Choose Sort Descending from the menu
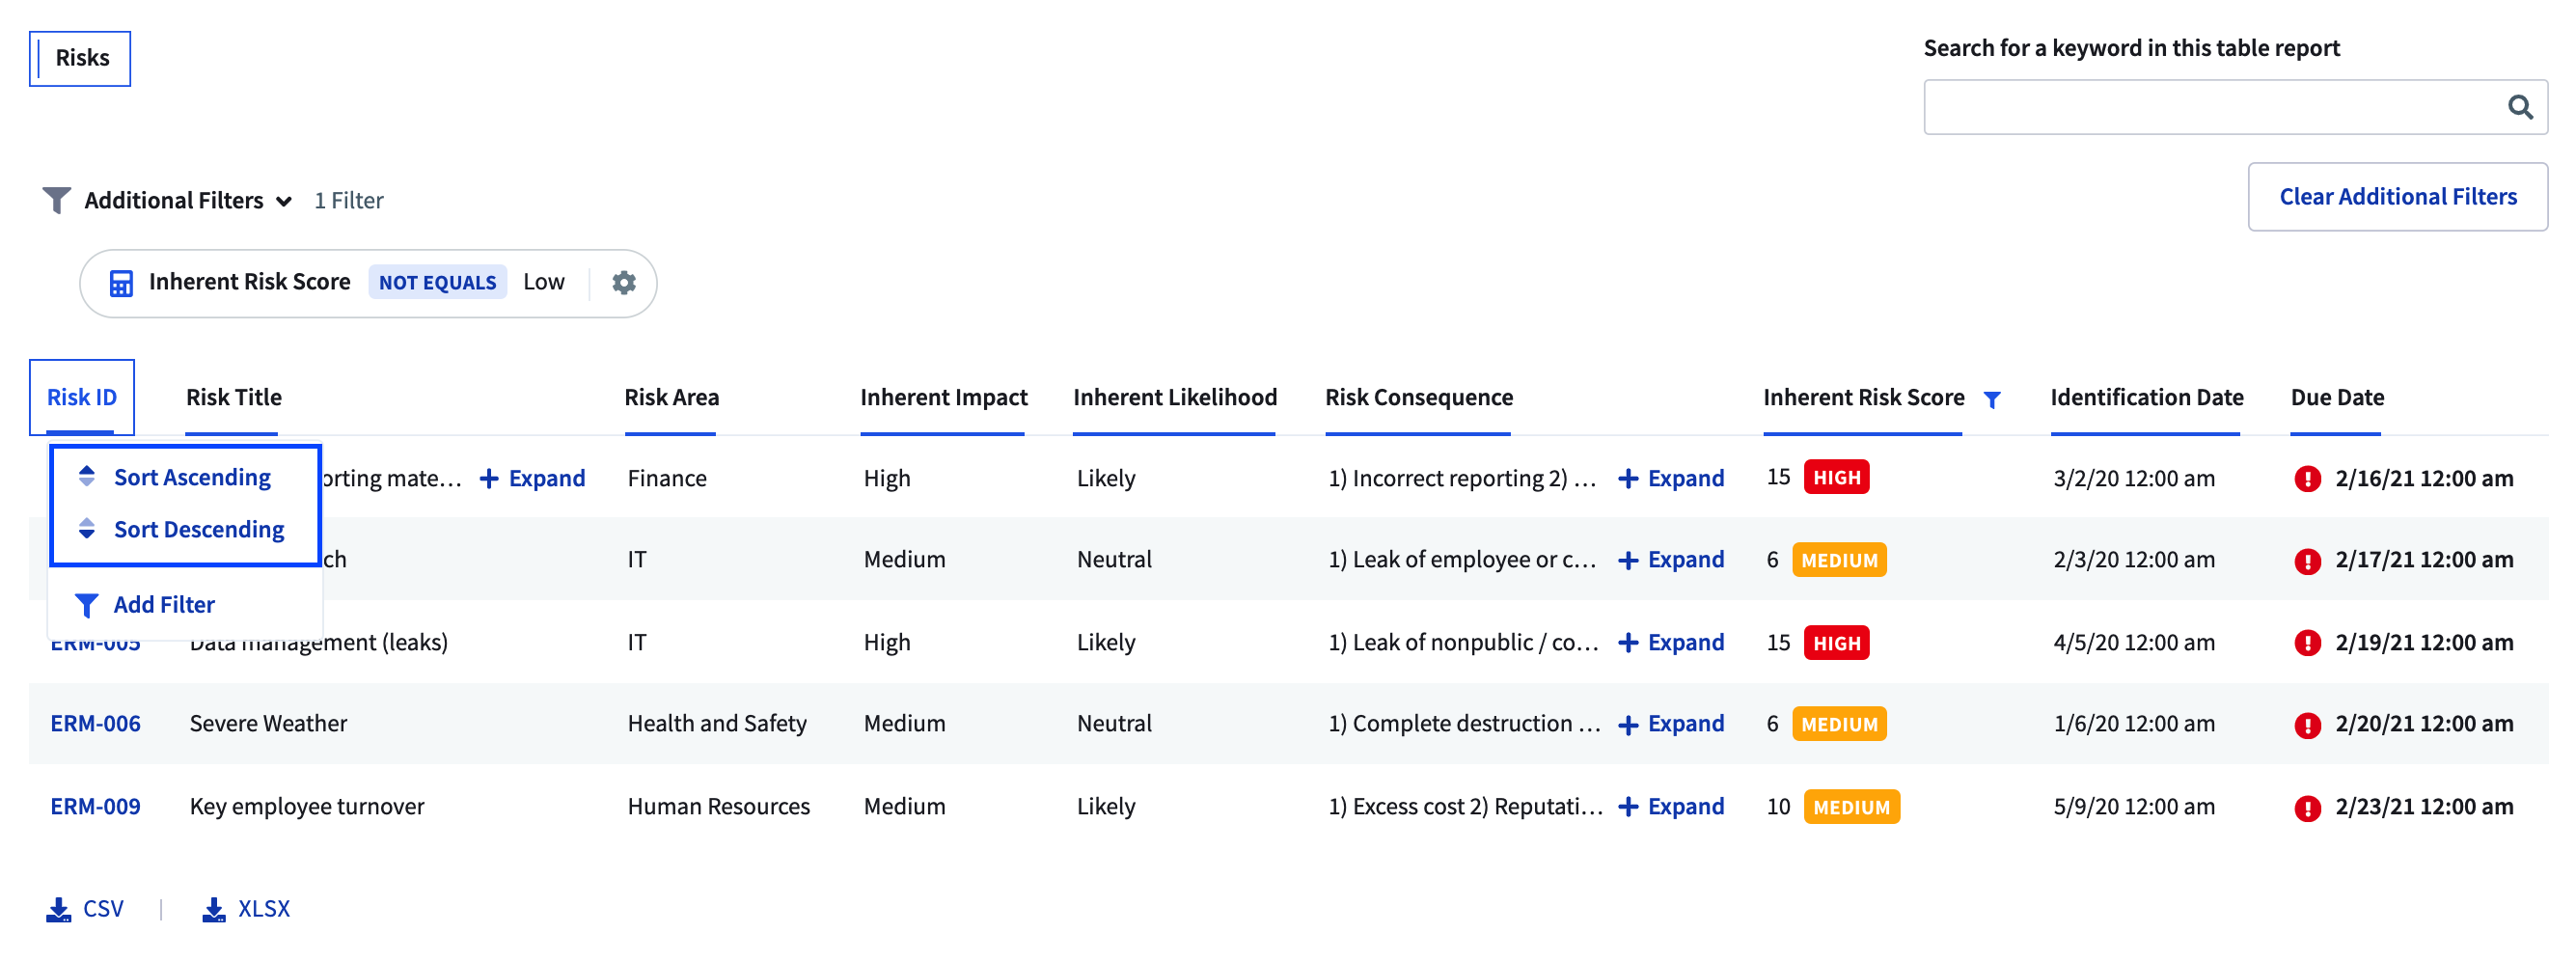The width and height of the screenshot is (2576, 961). [198, 529]
